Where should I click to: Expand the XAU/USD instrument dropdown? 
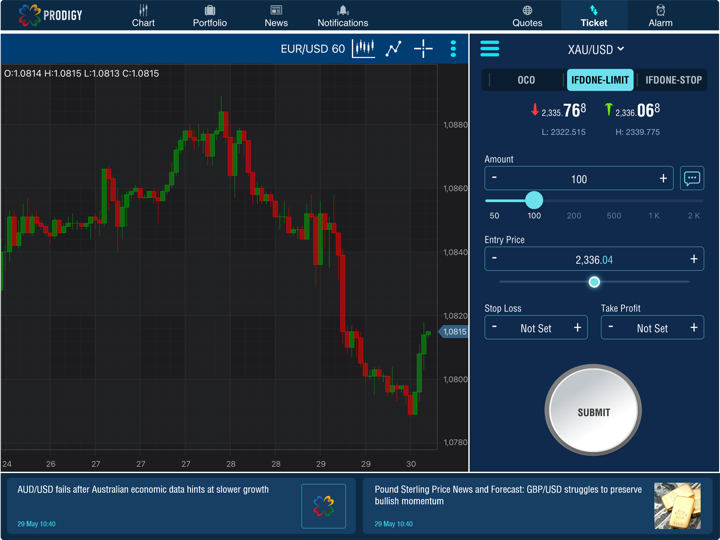(596, 49)
